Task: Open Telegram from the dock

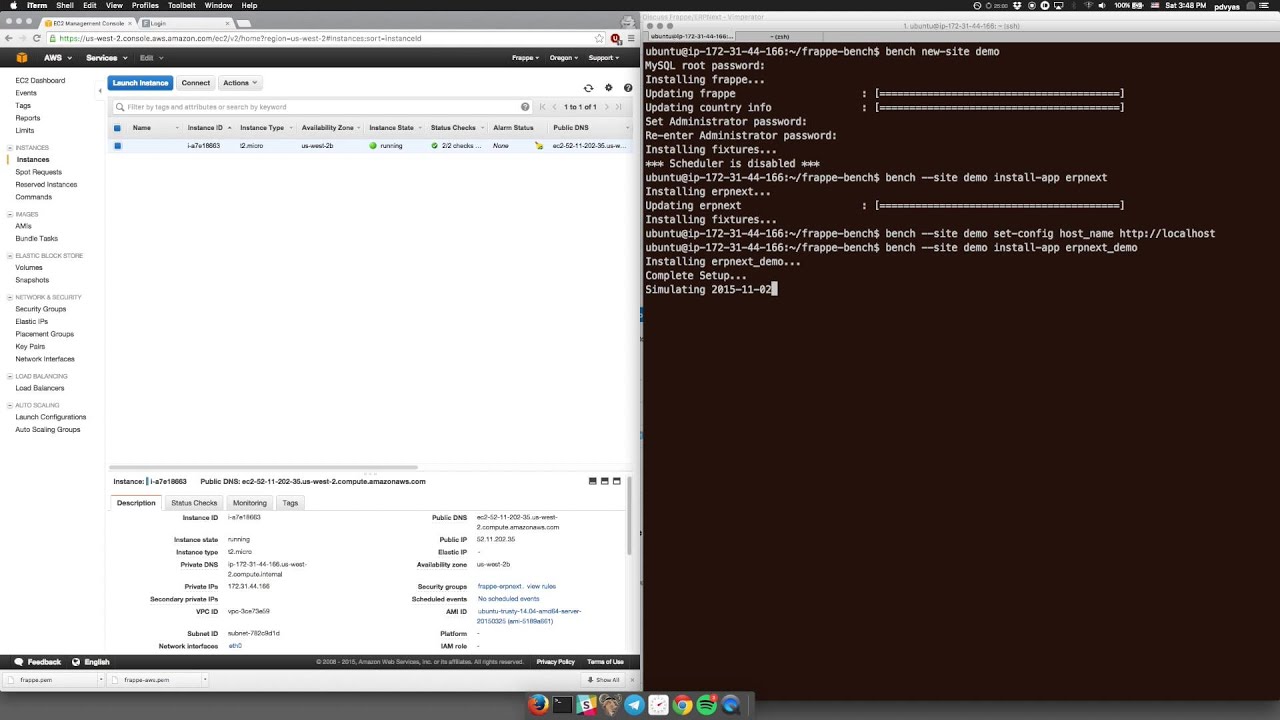Action: [x=634, y=705]
